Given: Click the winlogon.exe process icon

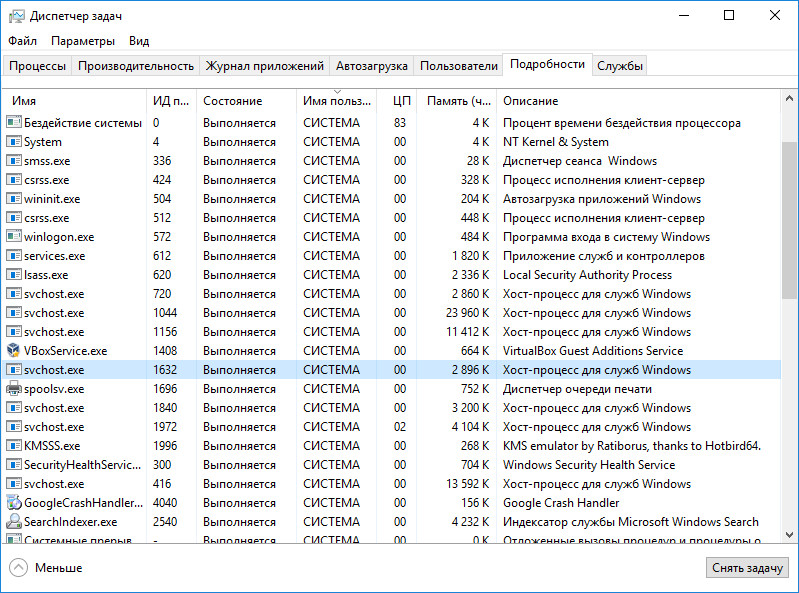Looking at the screenshot, I should [x=14, y=236].
